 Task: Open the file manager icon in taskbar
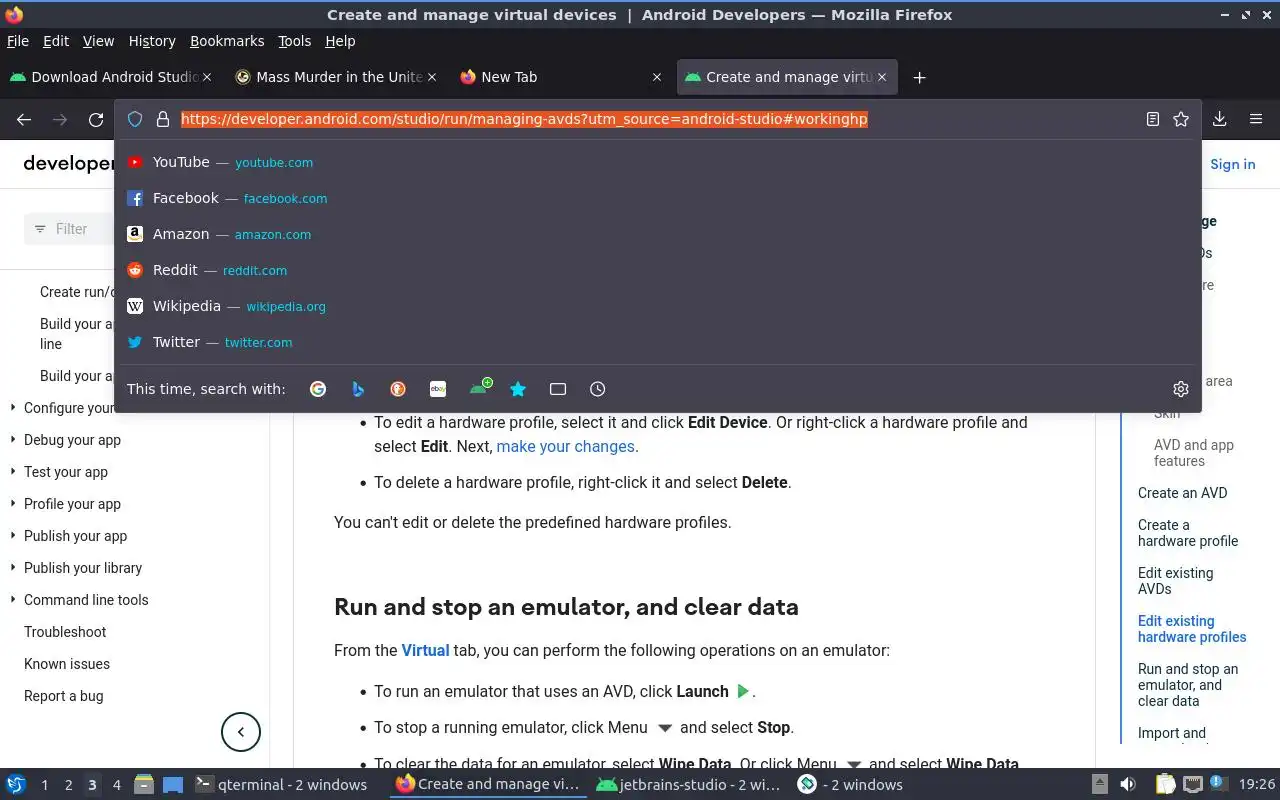(144, 785)
